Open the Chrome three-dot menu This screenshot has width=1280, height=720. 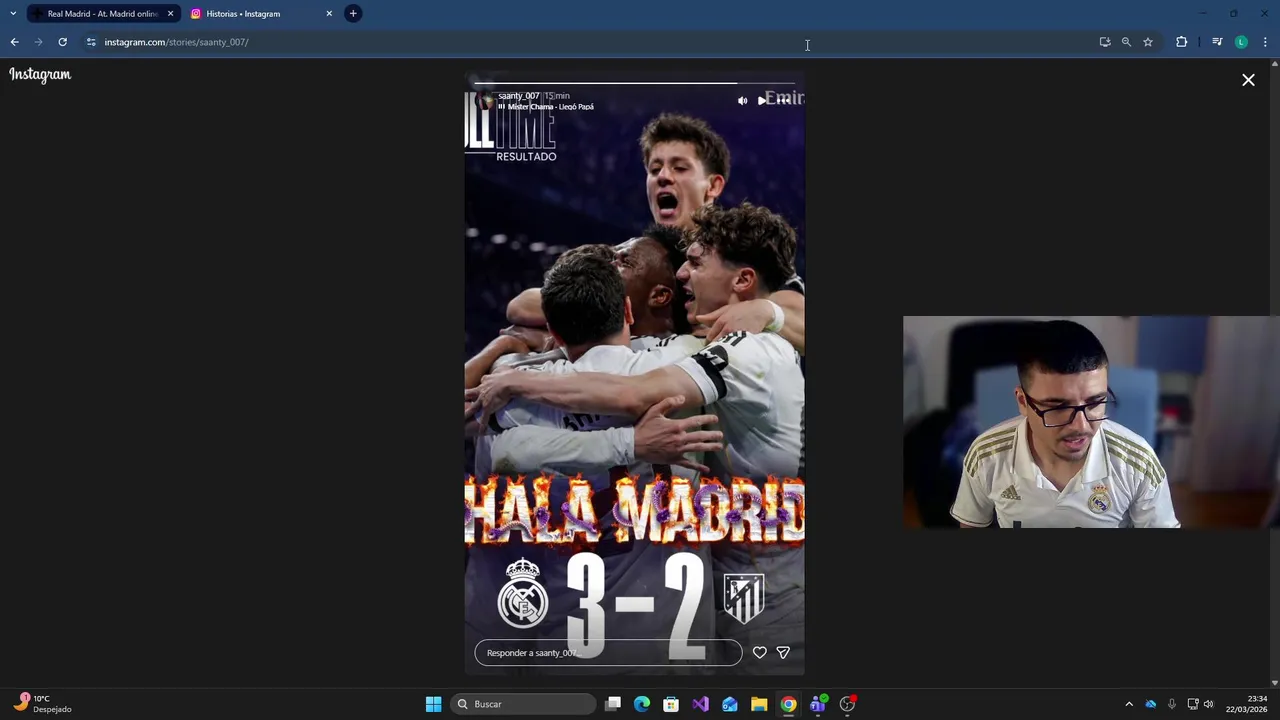pyautogui.click(x=1265, y=42)
